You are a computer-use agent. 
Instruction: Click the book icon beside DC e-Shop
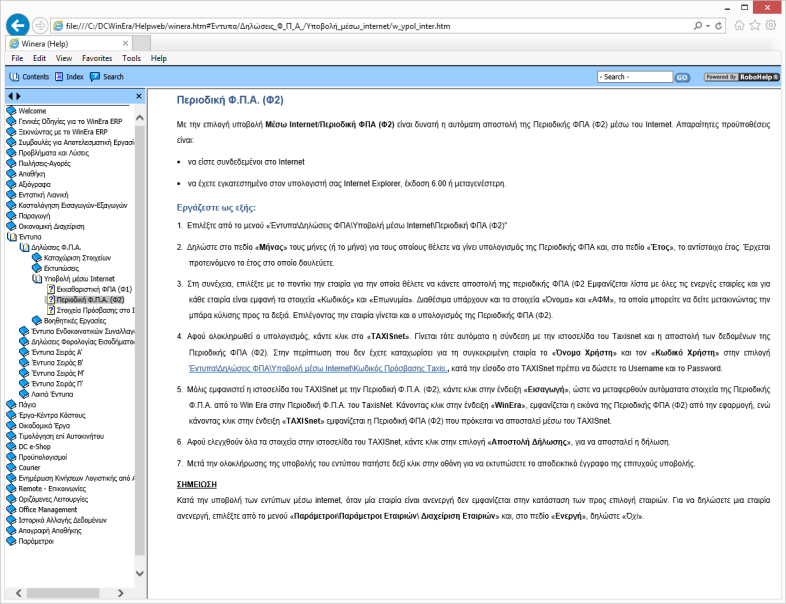point(11,447)
